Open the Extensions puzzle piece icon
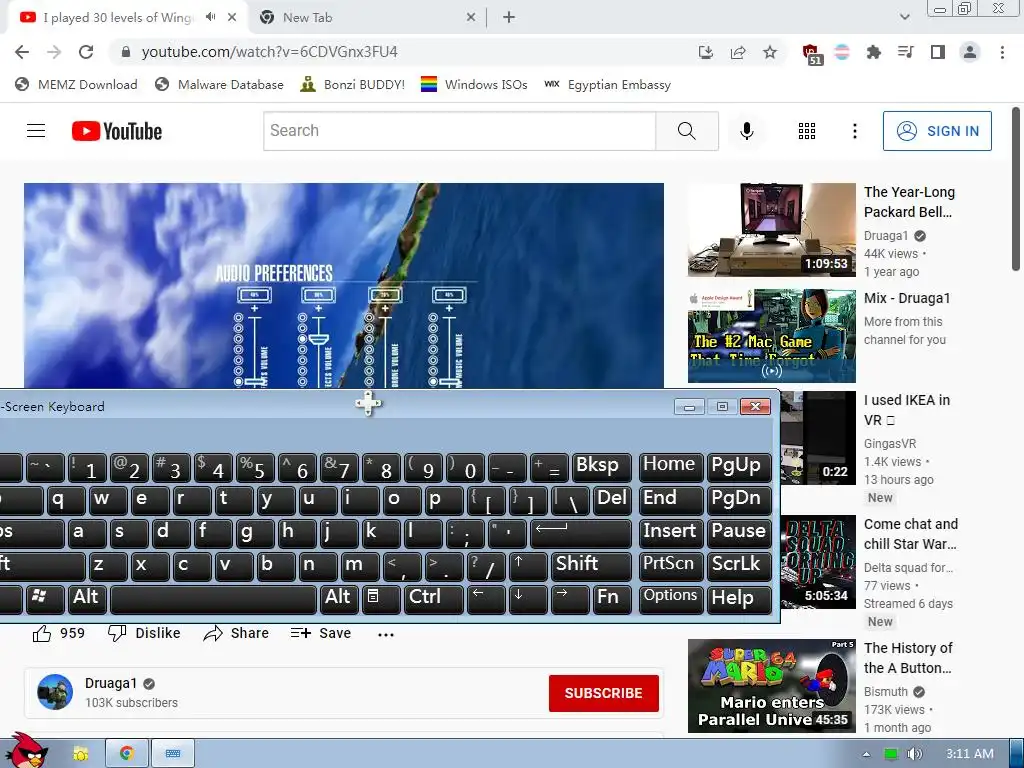Image resolution: width=1024 pixels, height=768 pixels. tap(873, 52)
